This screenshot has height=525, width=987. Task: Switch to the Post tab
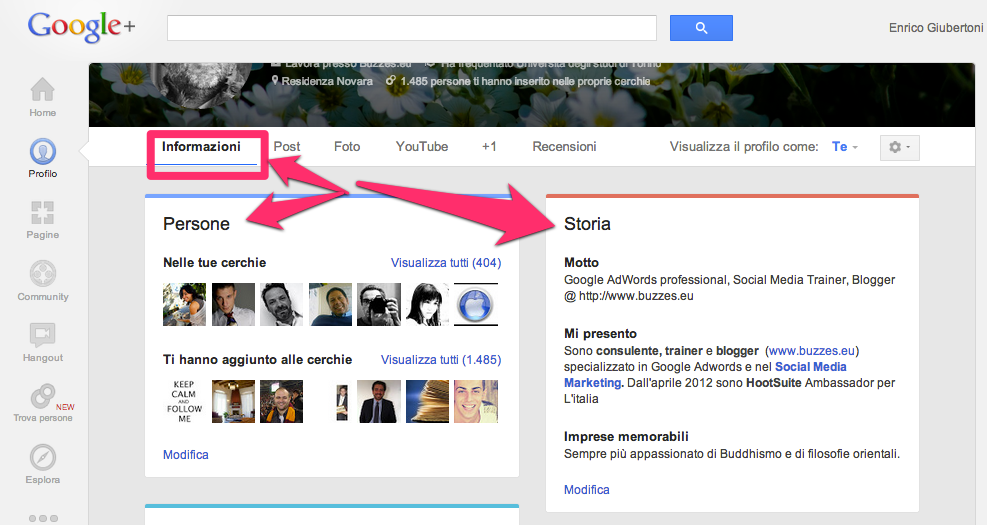tap(286, 147)
